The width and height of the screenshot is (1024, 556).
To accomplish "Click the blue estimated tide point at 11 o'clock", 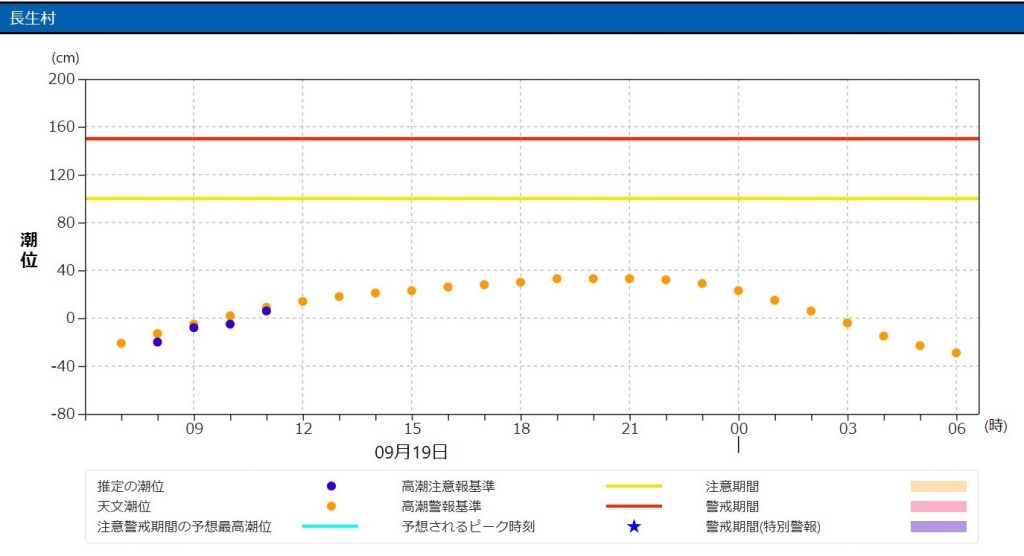I will point(266,311).
